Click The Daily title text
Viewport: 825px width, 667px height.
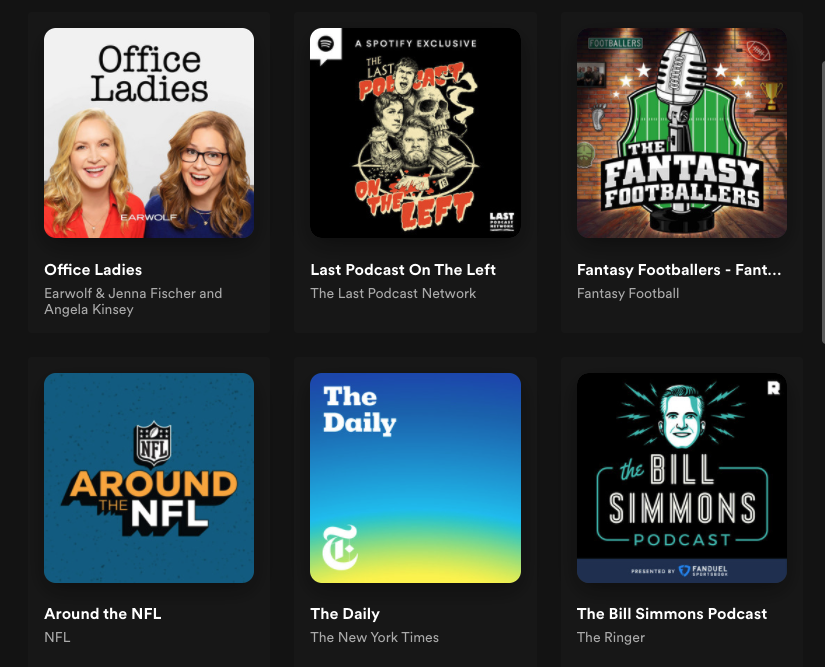345,613
